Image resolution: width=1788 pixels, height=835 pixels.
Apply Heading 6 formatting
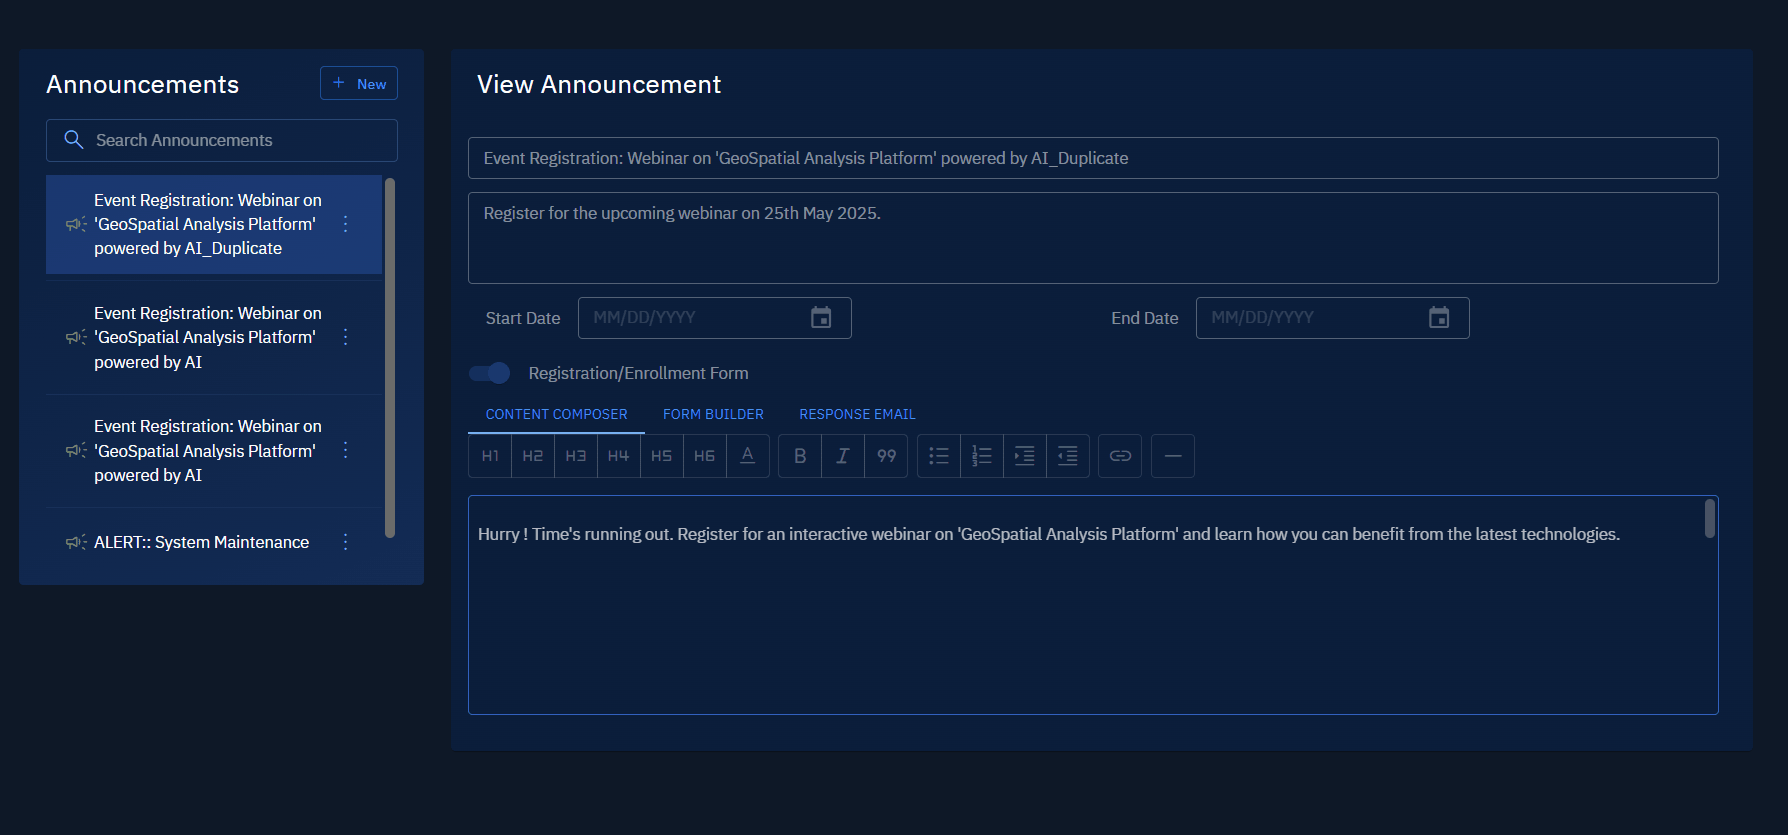tap(705, 456)
